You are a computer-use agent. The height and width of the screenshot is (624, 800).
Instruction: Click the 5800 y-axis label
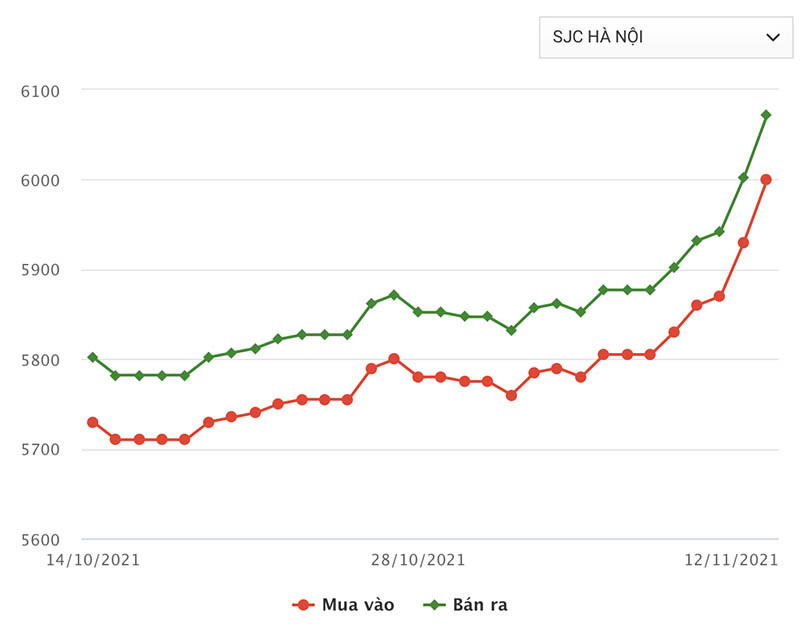click(41, 360)
